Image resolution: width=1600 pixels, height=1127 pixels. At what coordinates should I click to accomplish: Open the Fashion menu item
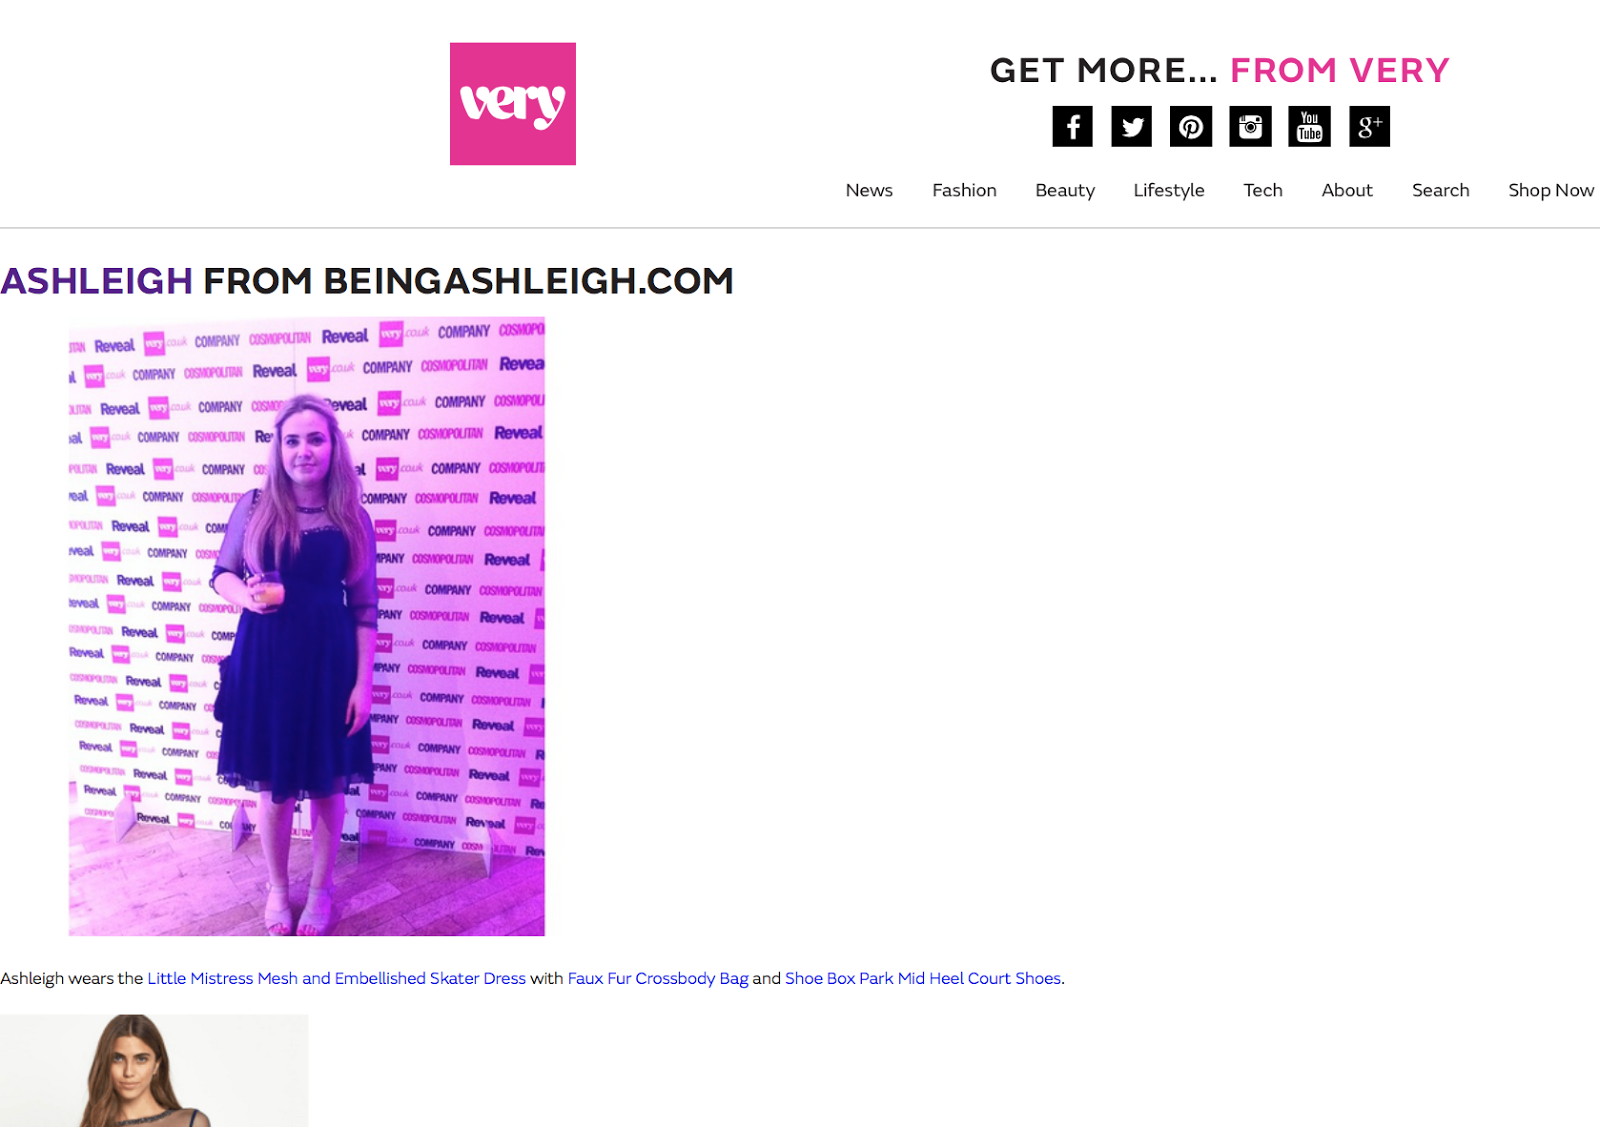(964, 190)
